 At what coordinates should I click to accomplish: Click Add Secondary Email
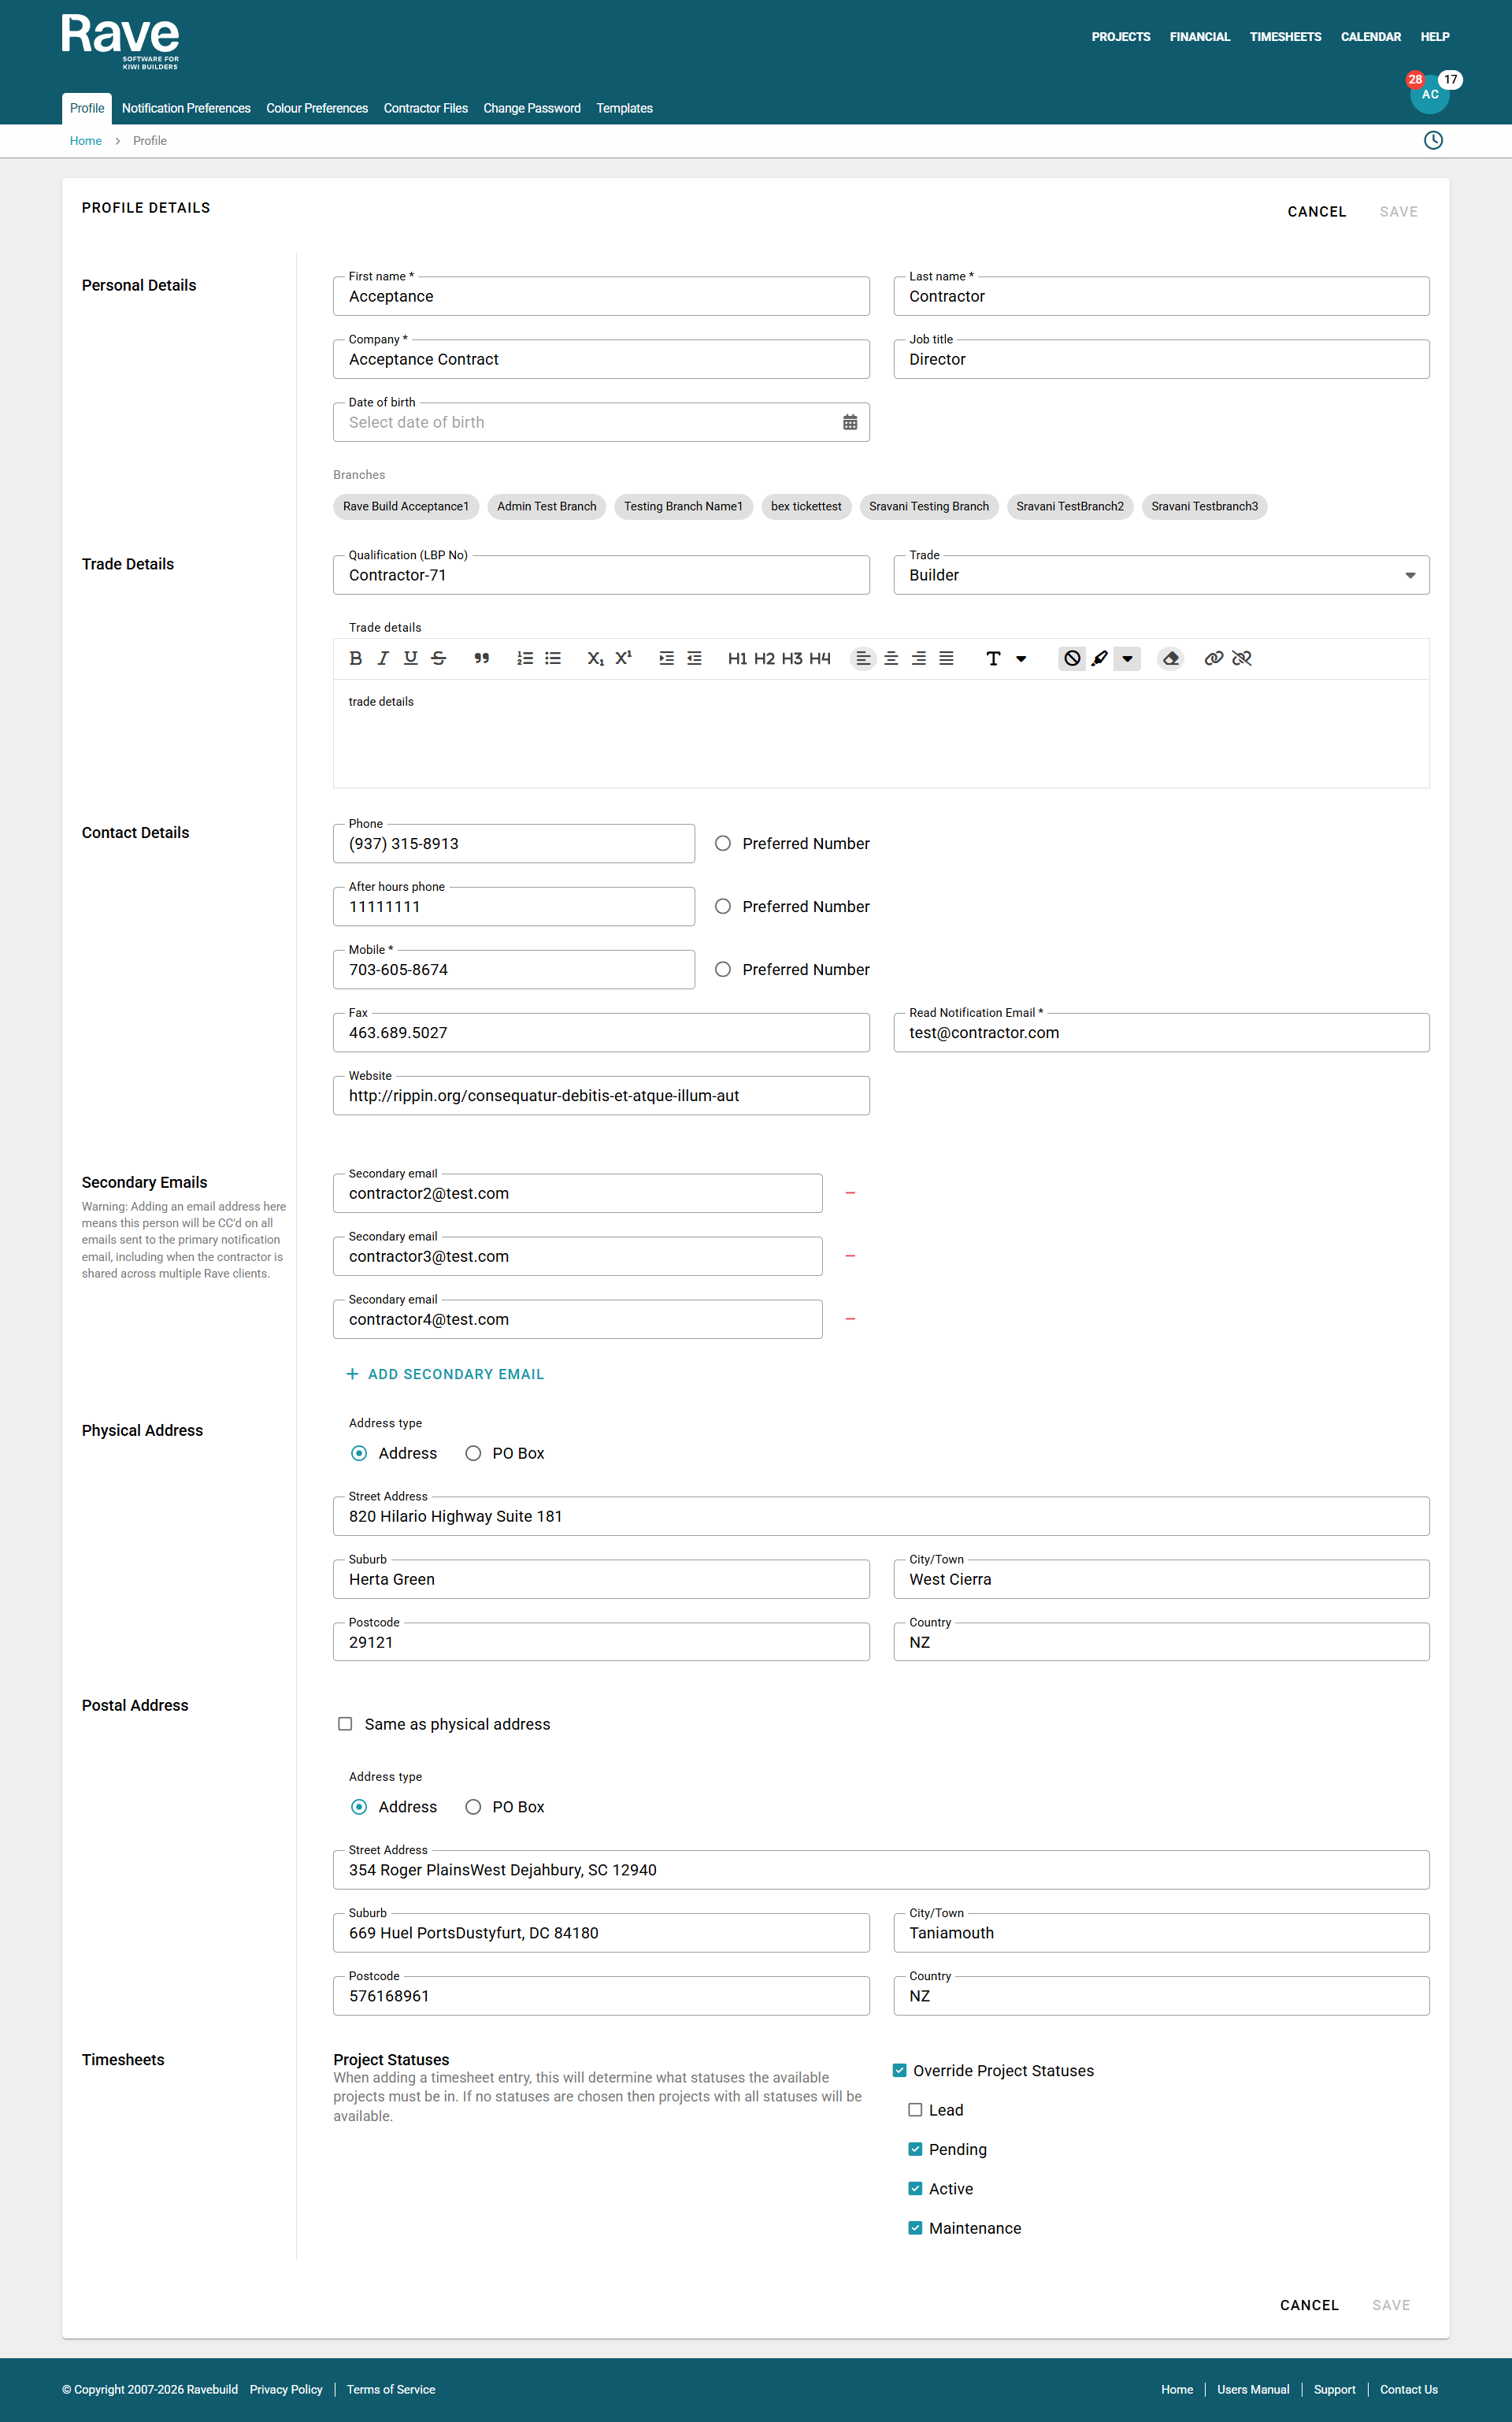click(445, 1375)
